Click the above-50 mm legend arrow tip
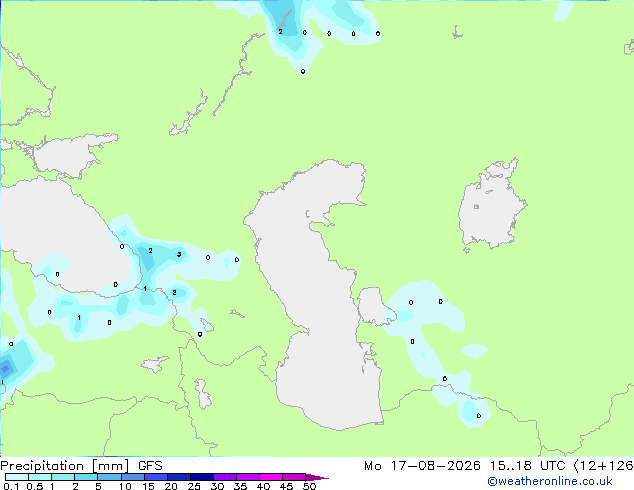The height and width of the screenshot is (490, 634). click(x=317, y=477)
